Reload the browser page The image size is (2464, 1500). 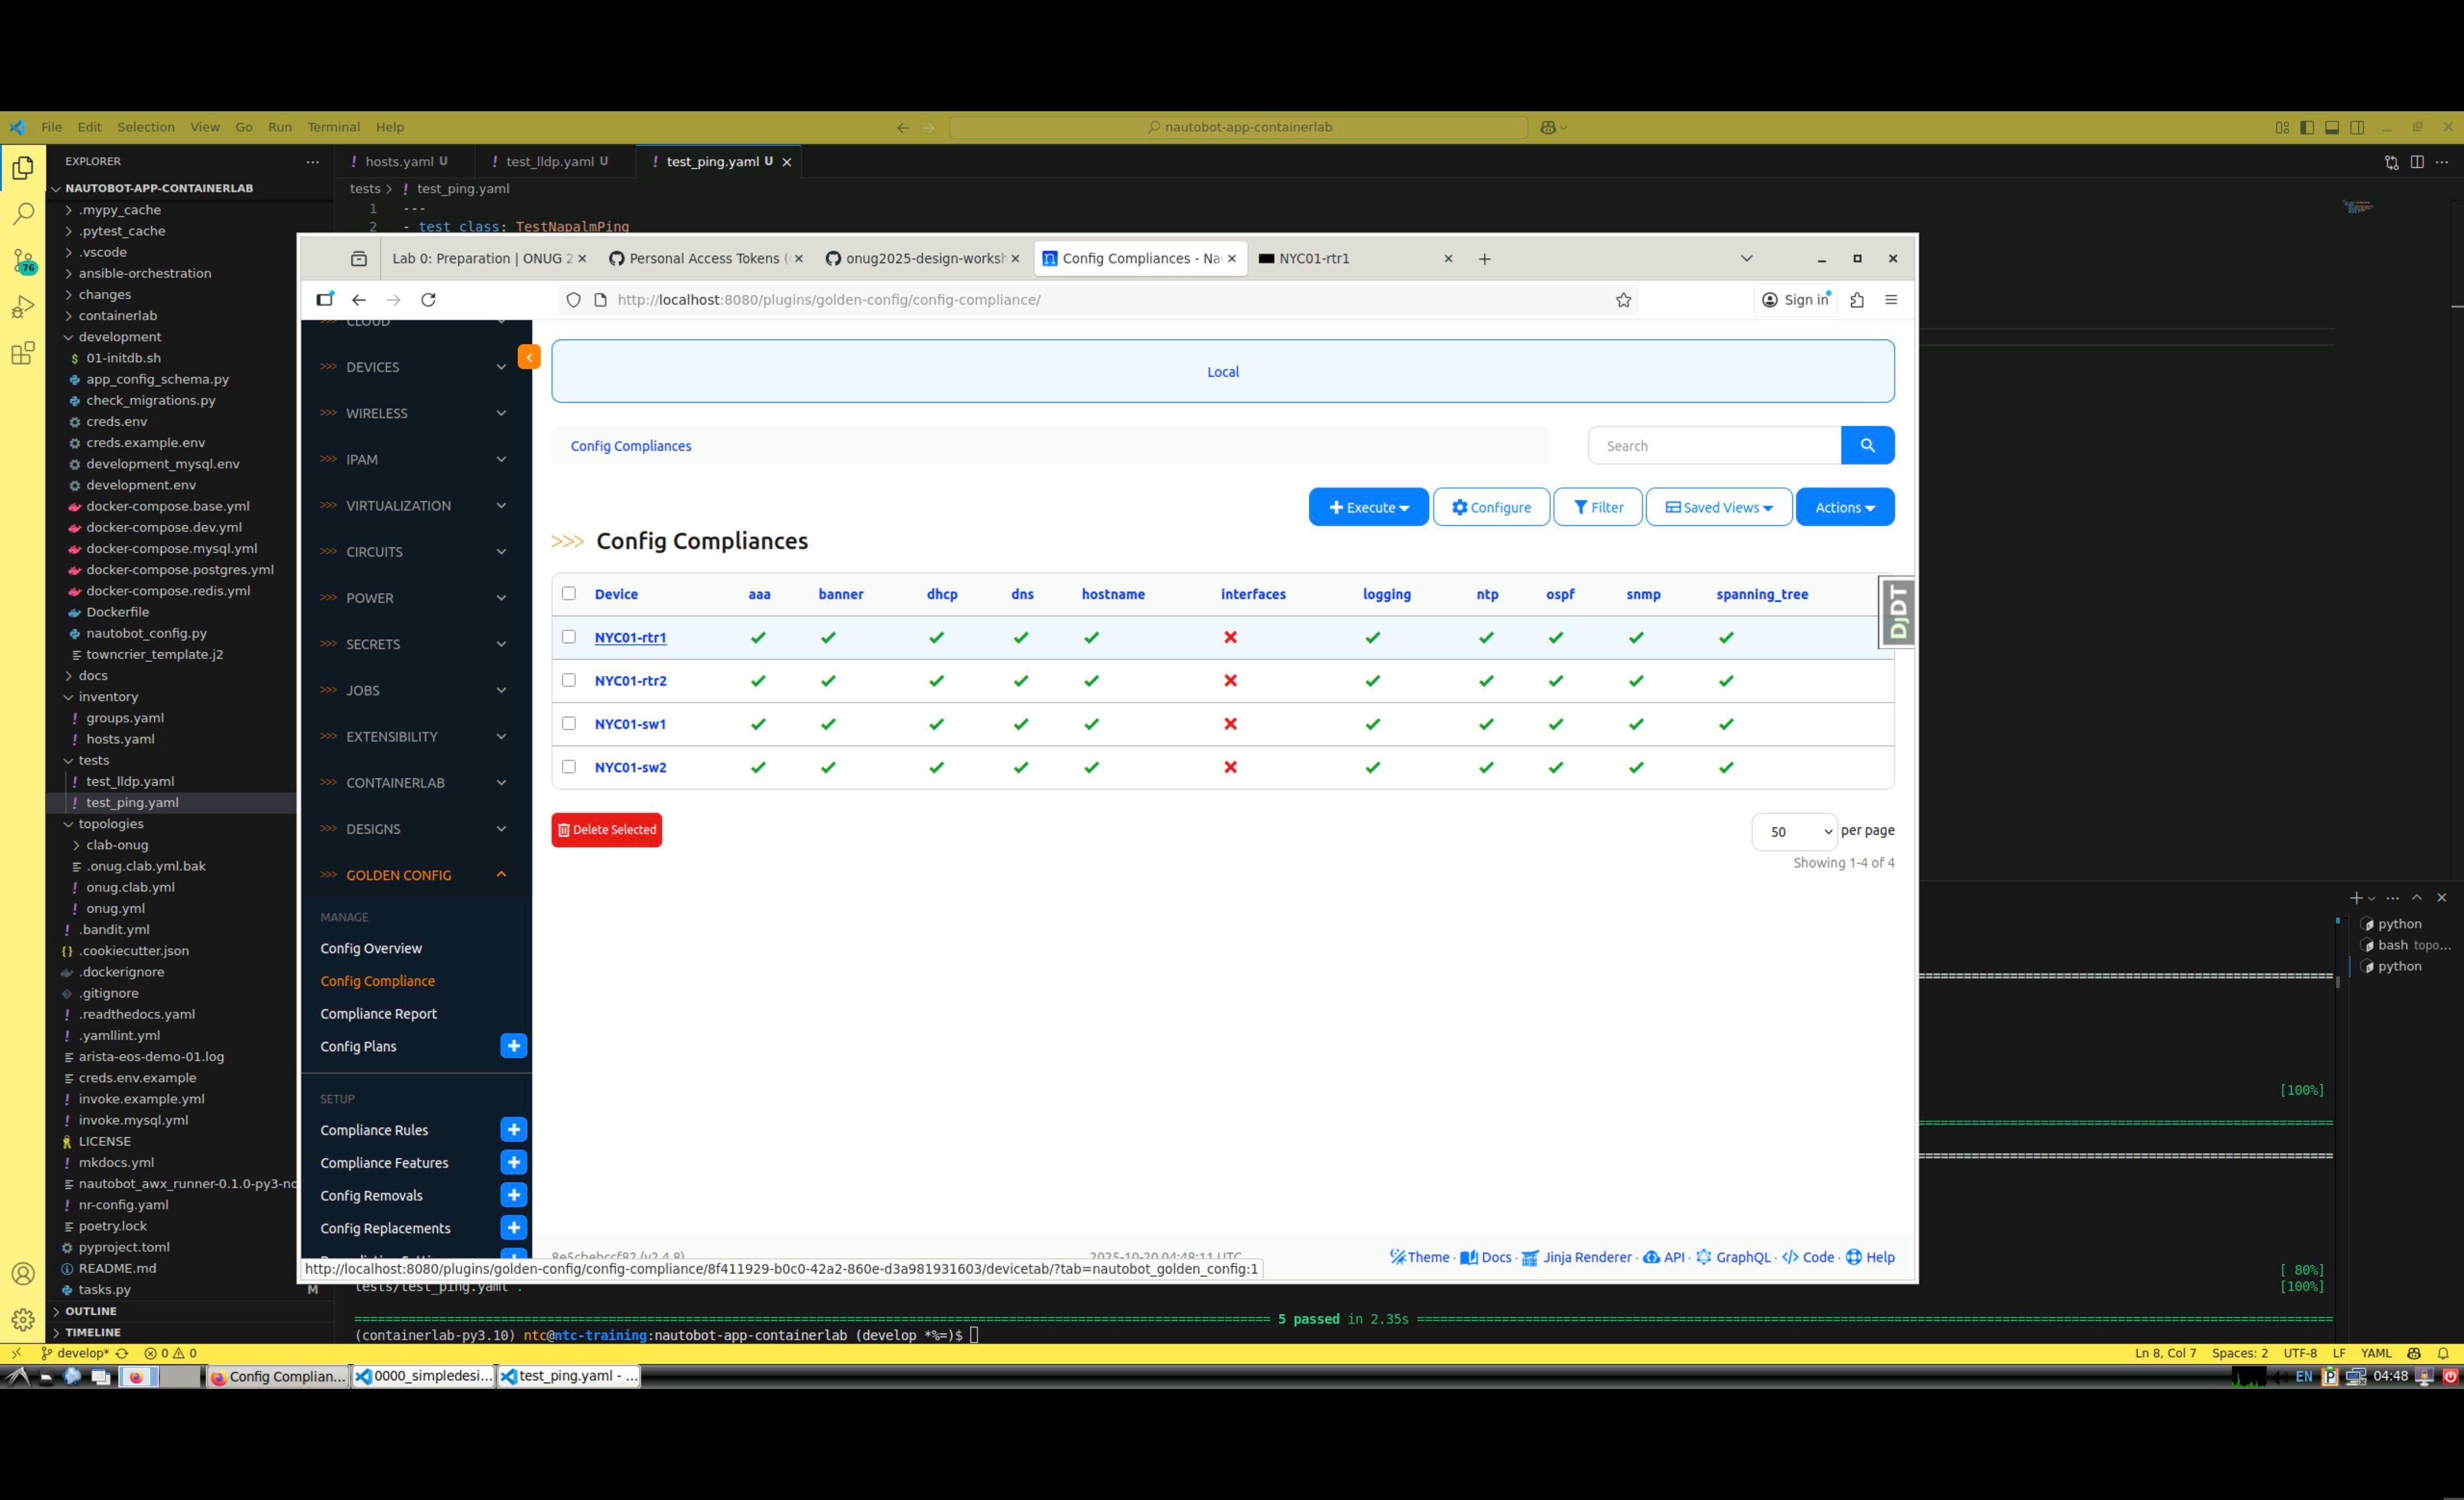(x=428, y=300)
